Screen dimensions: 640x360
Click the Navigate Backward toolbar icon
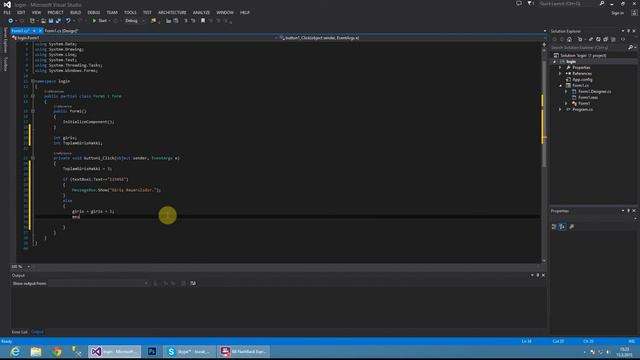click(x=11, y=21)
